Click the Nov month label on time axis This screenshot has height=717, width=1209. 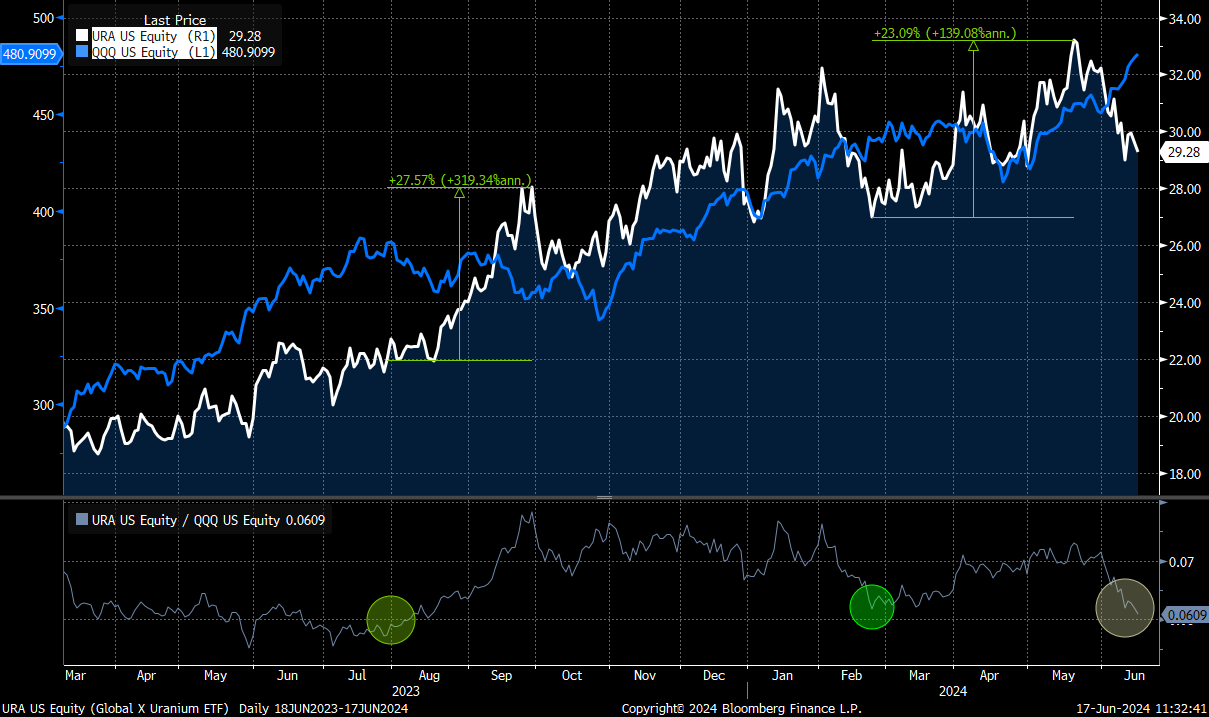pos(644,676)
